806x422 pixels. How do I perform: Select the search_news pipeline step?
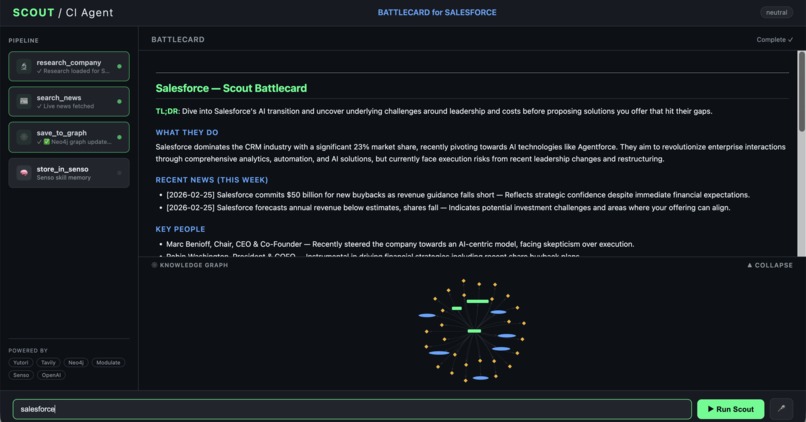69,102
